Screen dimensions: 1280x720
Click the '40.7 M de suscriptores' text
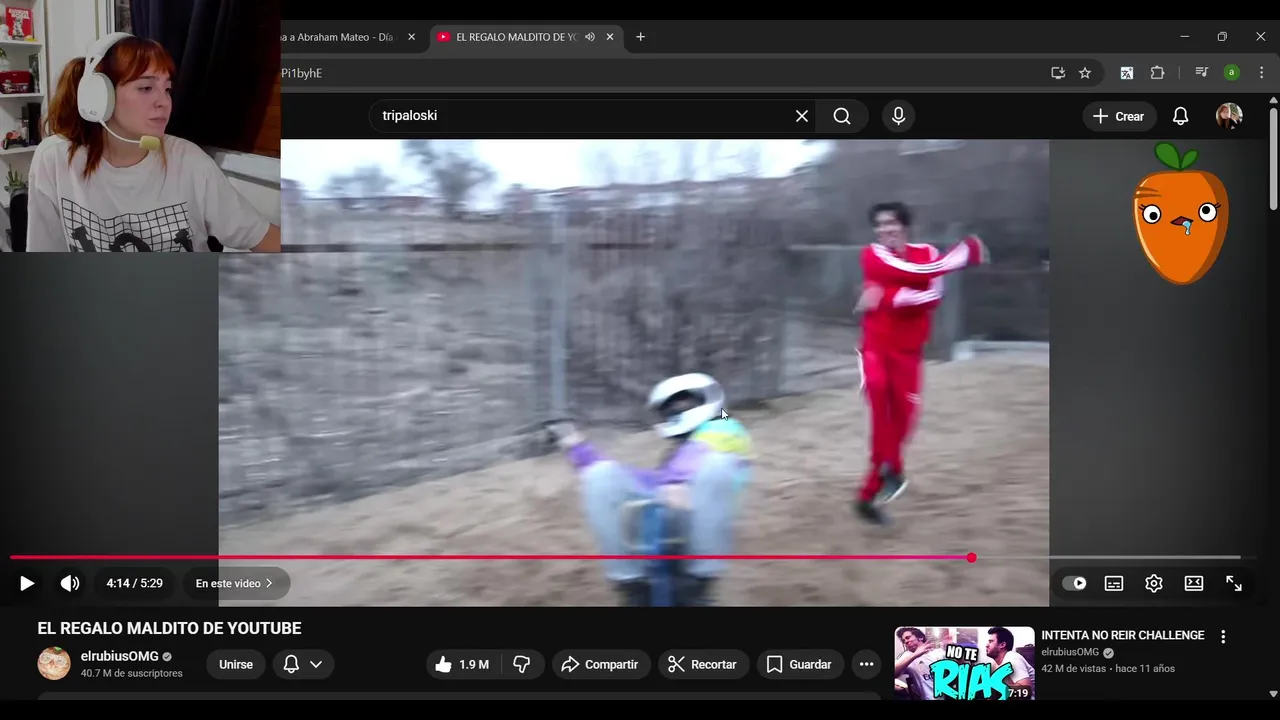[132, 674]
